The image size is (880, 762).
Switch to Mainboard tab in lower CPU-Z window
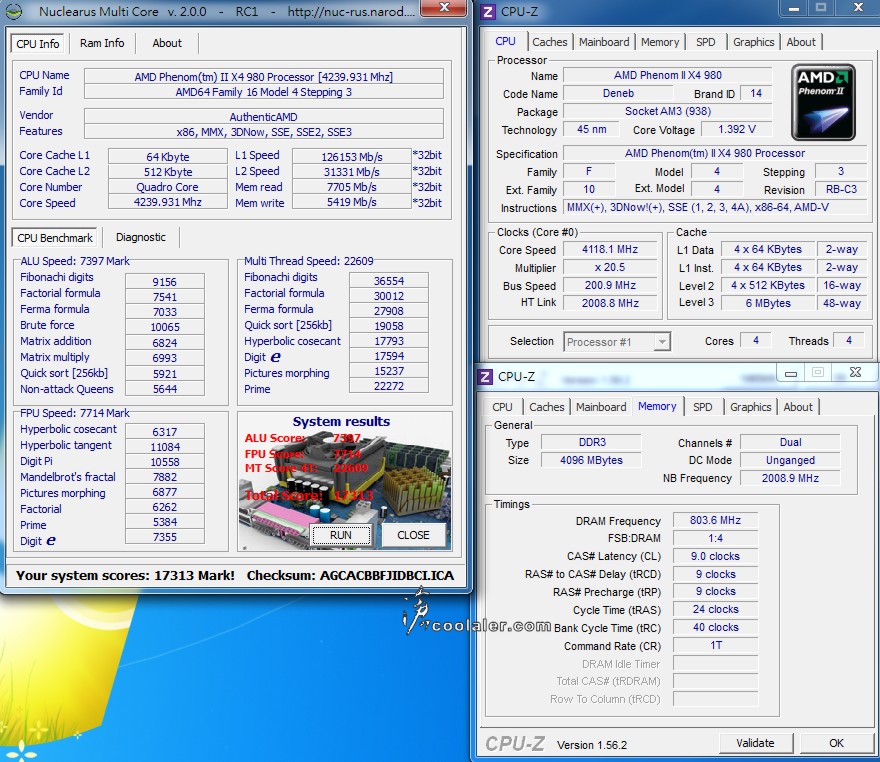(601, 407)
